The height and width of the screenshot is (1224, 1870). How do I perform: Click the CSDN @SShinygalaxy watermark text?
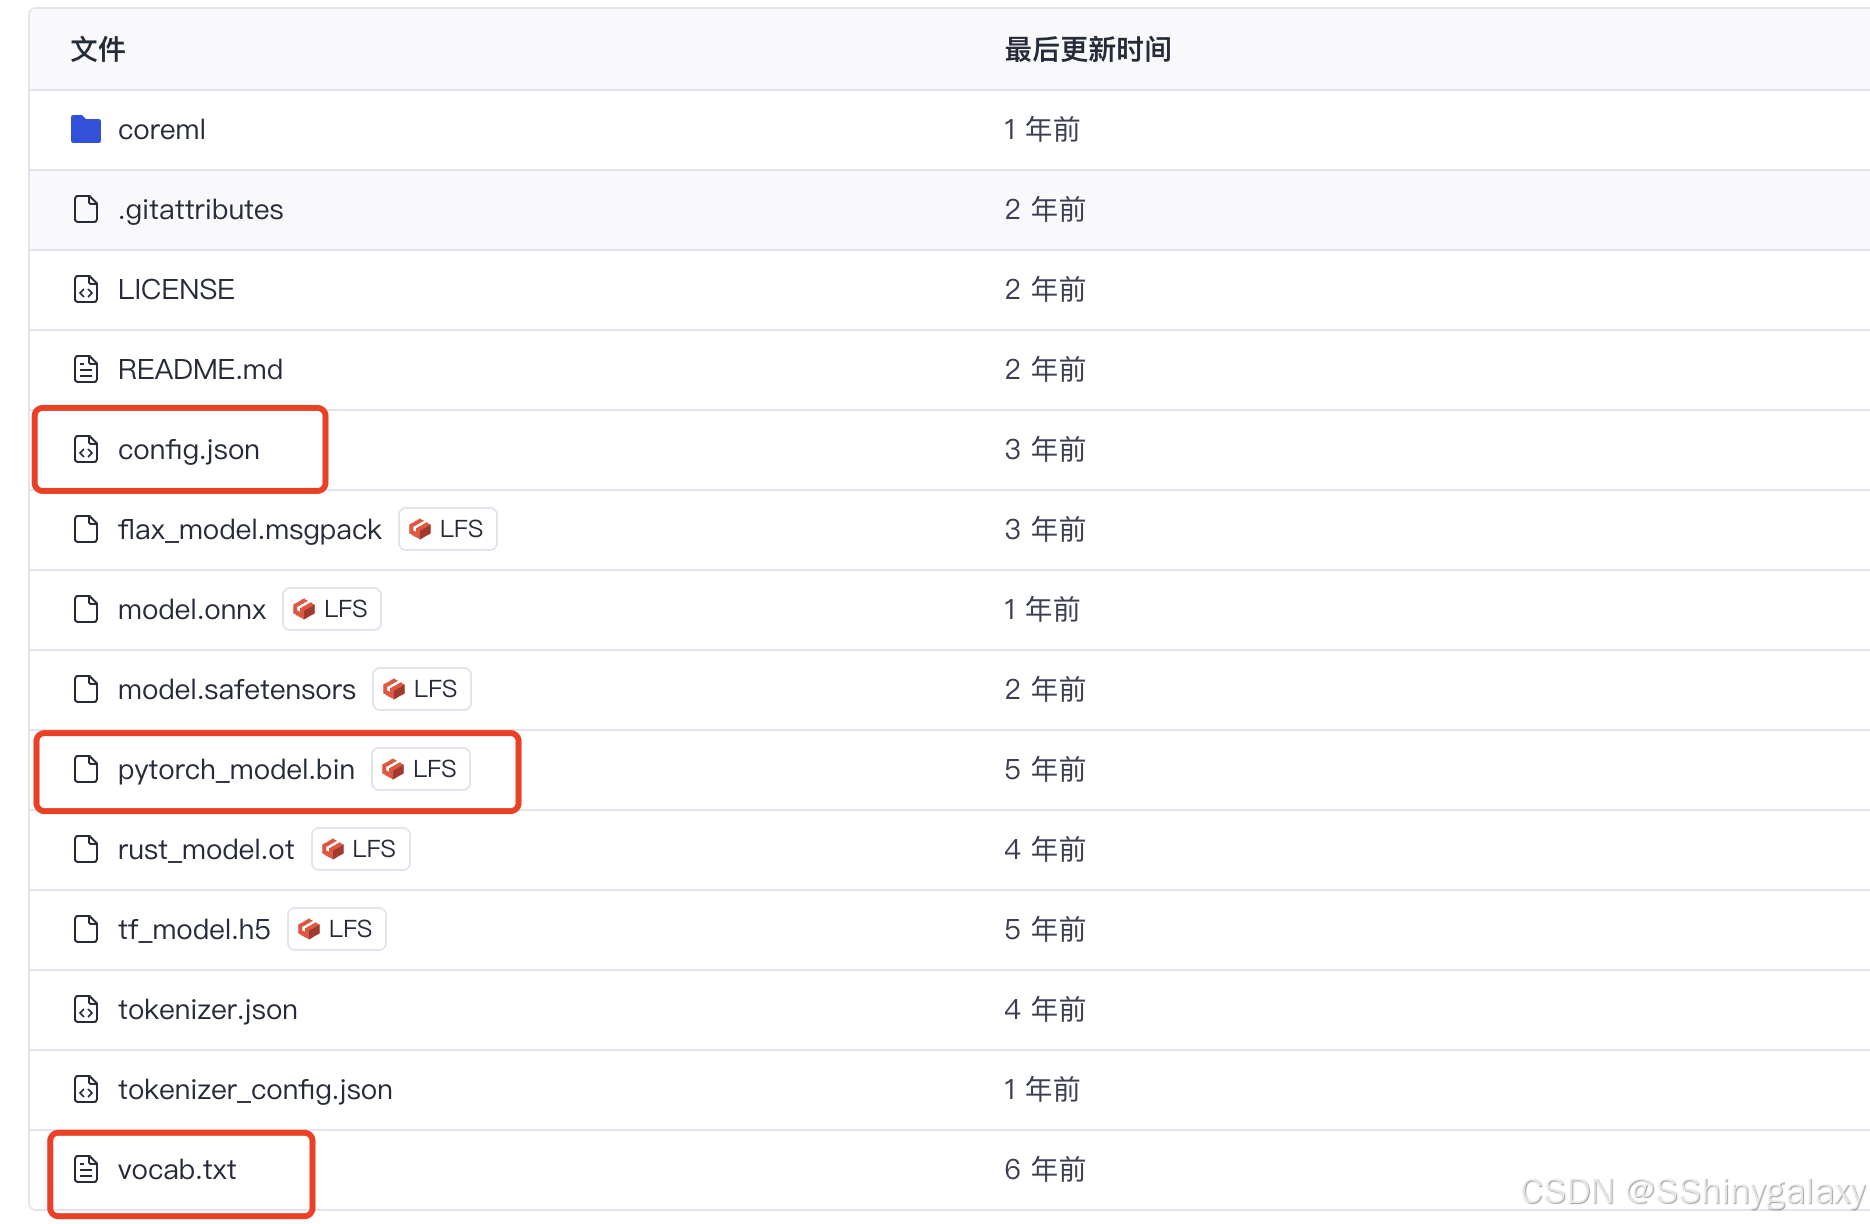pyautogui.click(x=1693, y=1192)
